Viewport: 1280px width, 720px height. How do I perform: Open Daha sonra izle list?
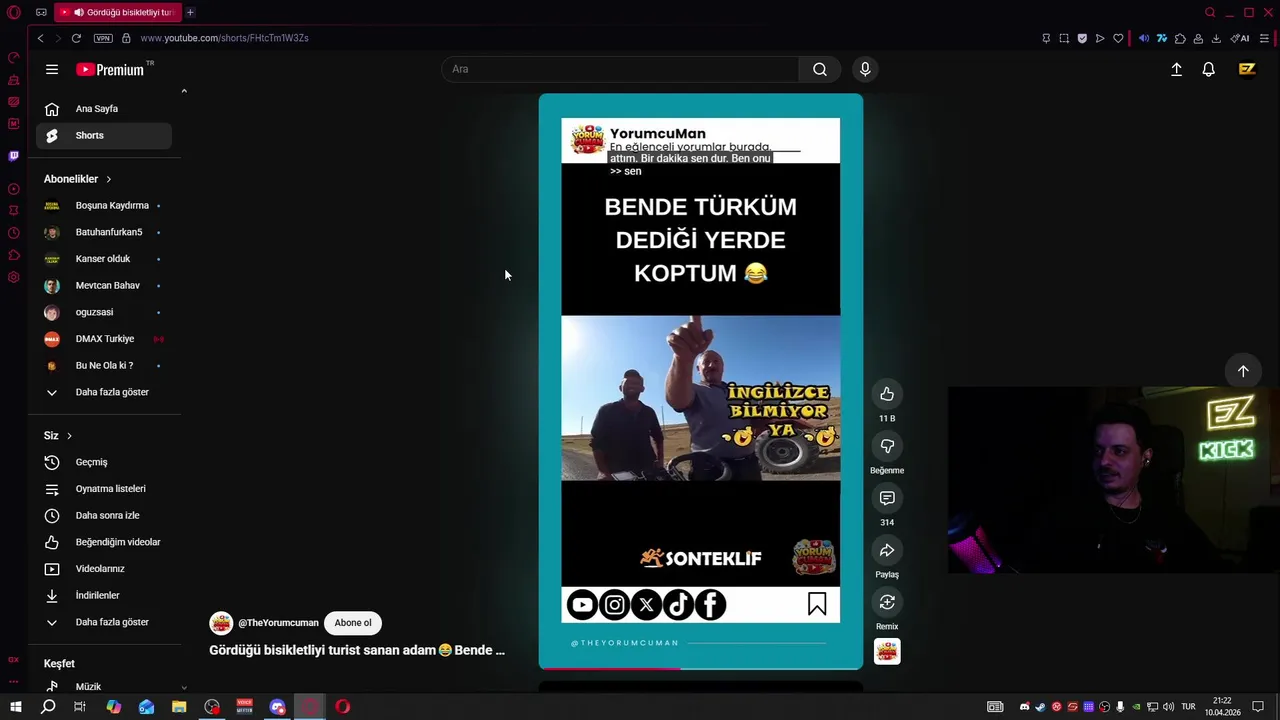[104, 516]
